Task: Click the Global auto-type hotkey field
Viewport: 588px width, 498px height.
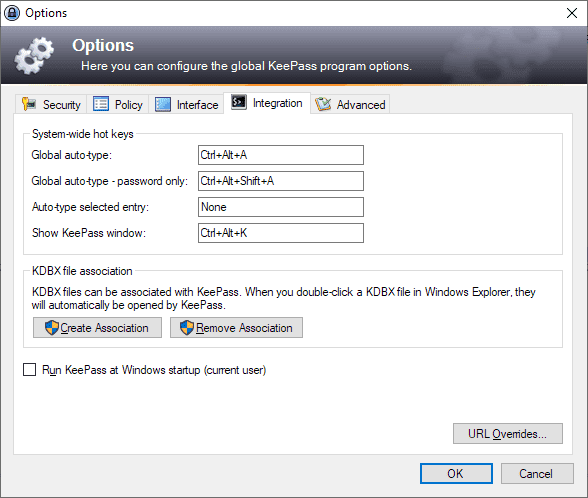Action: tap(281, 155)
